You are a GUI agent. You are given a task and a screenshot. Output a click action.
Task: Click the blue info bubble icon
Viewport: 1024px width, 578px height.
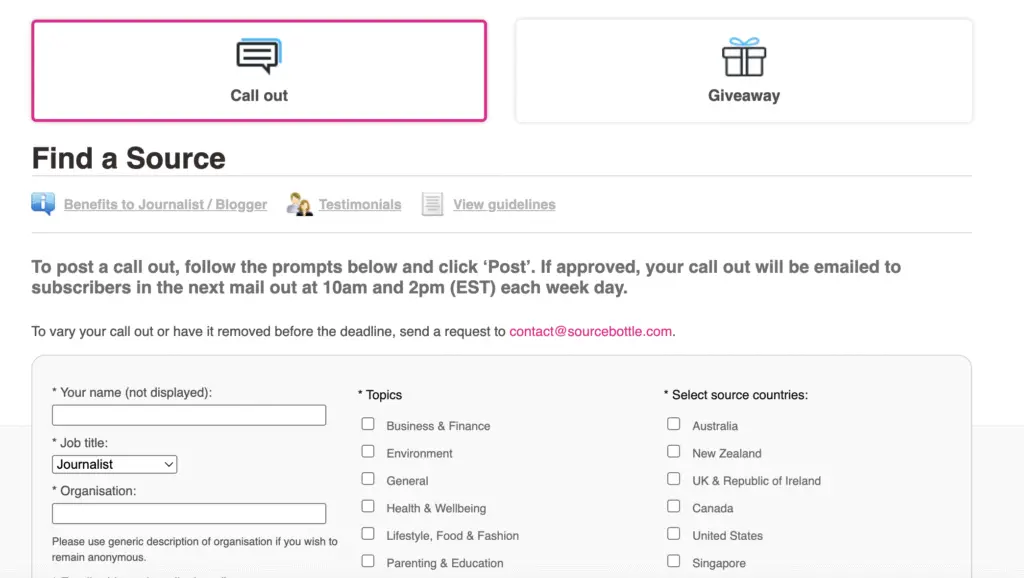tap(43, 204)
